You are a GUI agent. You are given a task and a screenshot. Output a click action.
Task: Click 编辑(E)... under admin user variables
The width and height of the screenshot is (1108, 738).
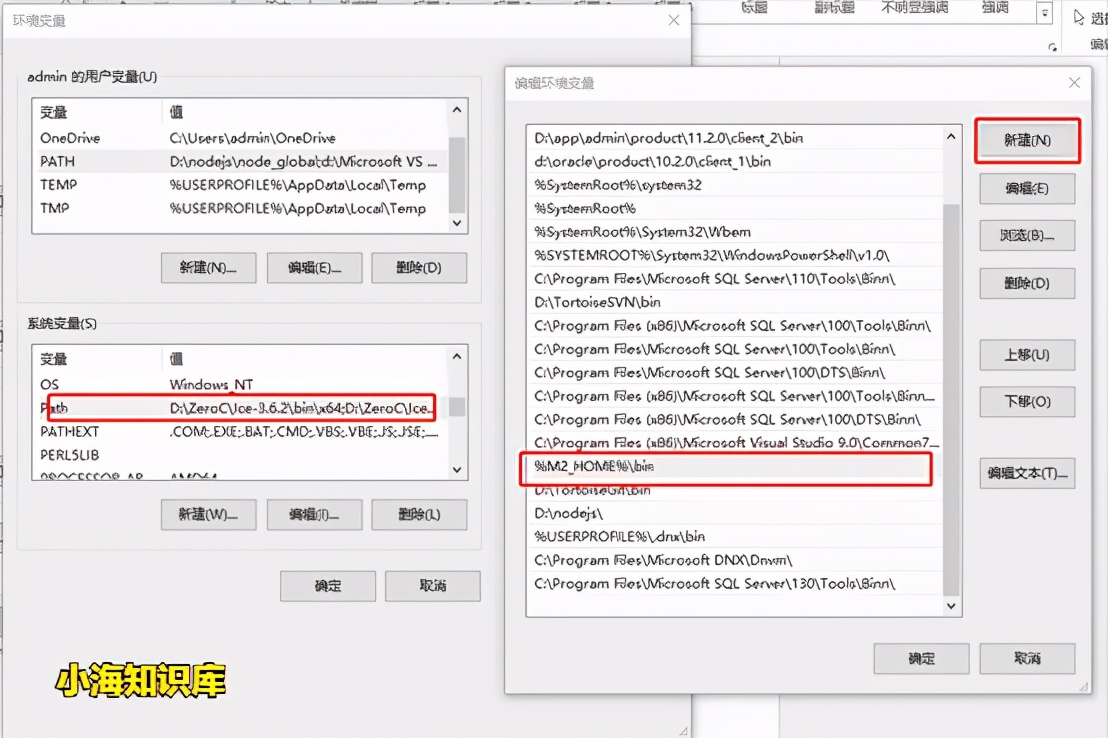coord(314,268)
